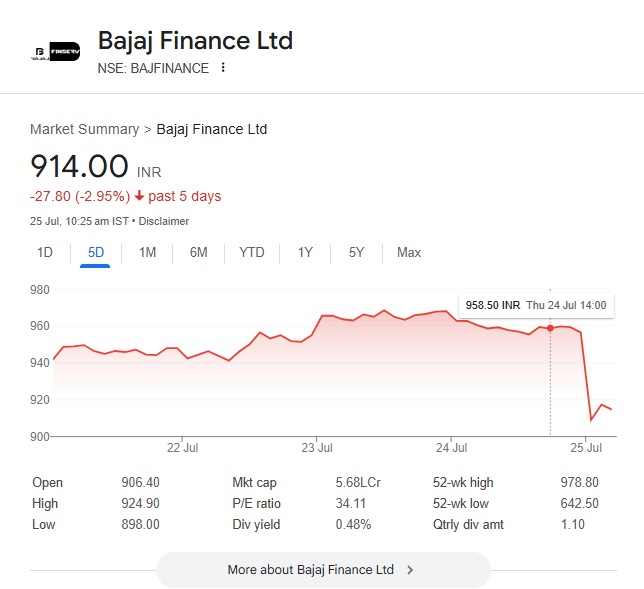
Task: Click the Disclaimer link
Action: point(163,221)
